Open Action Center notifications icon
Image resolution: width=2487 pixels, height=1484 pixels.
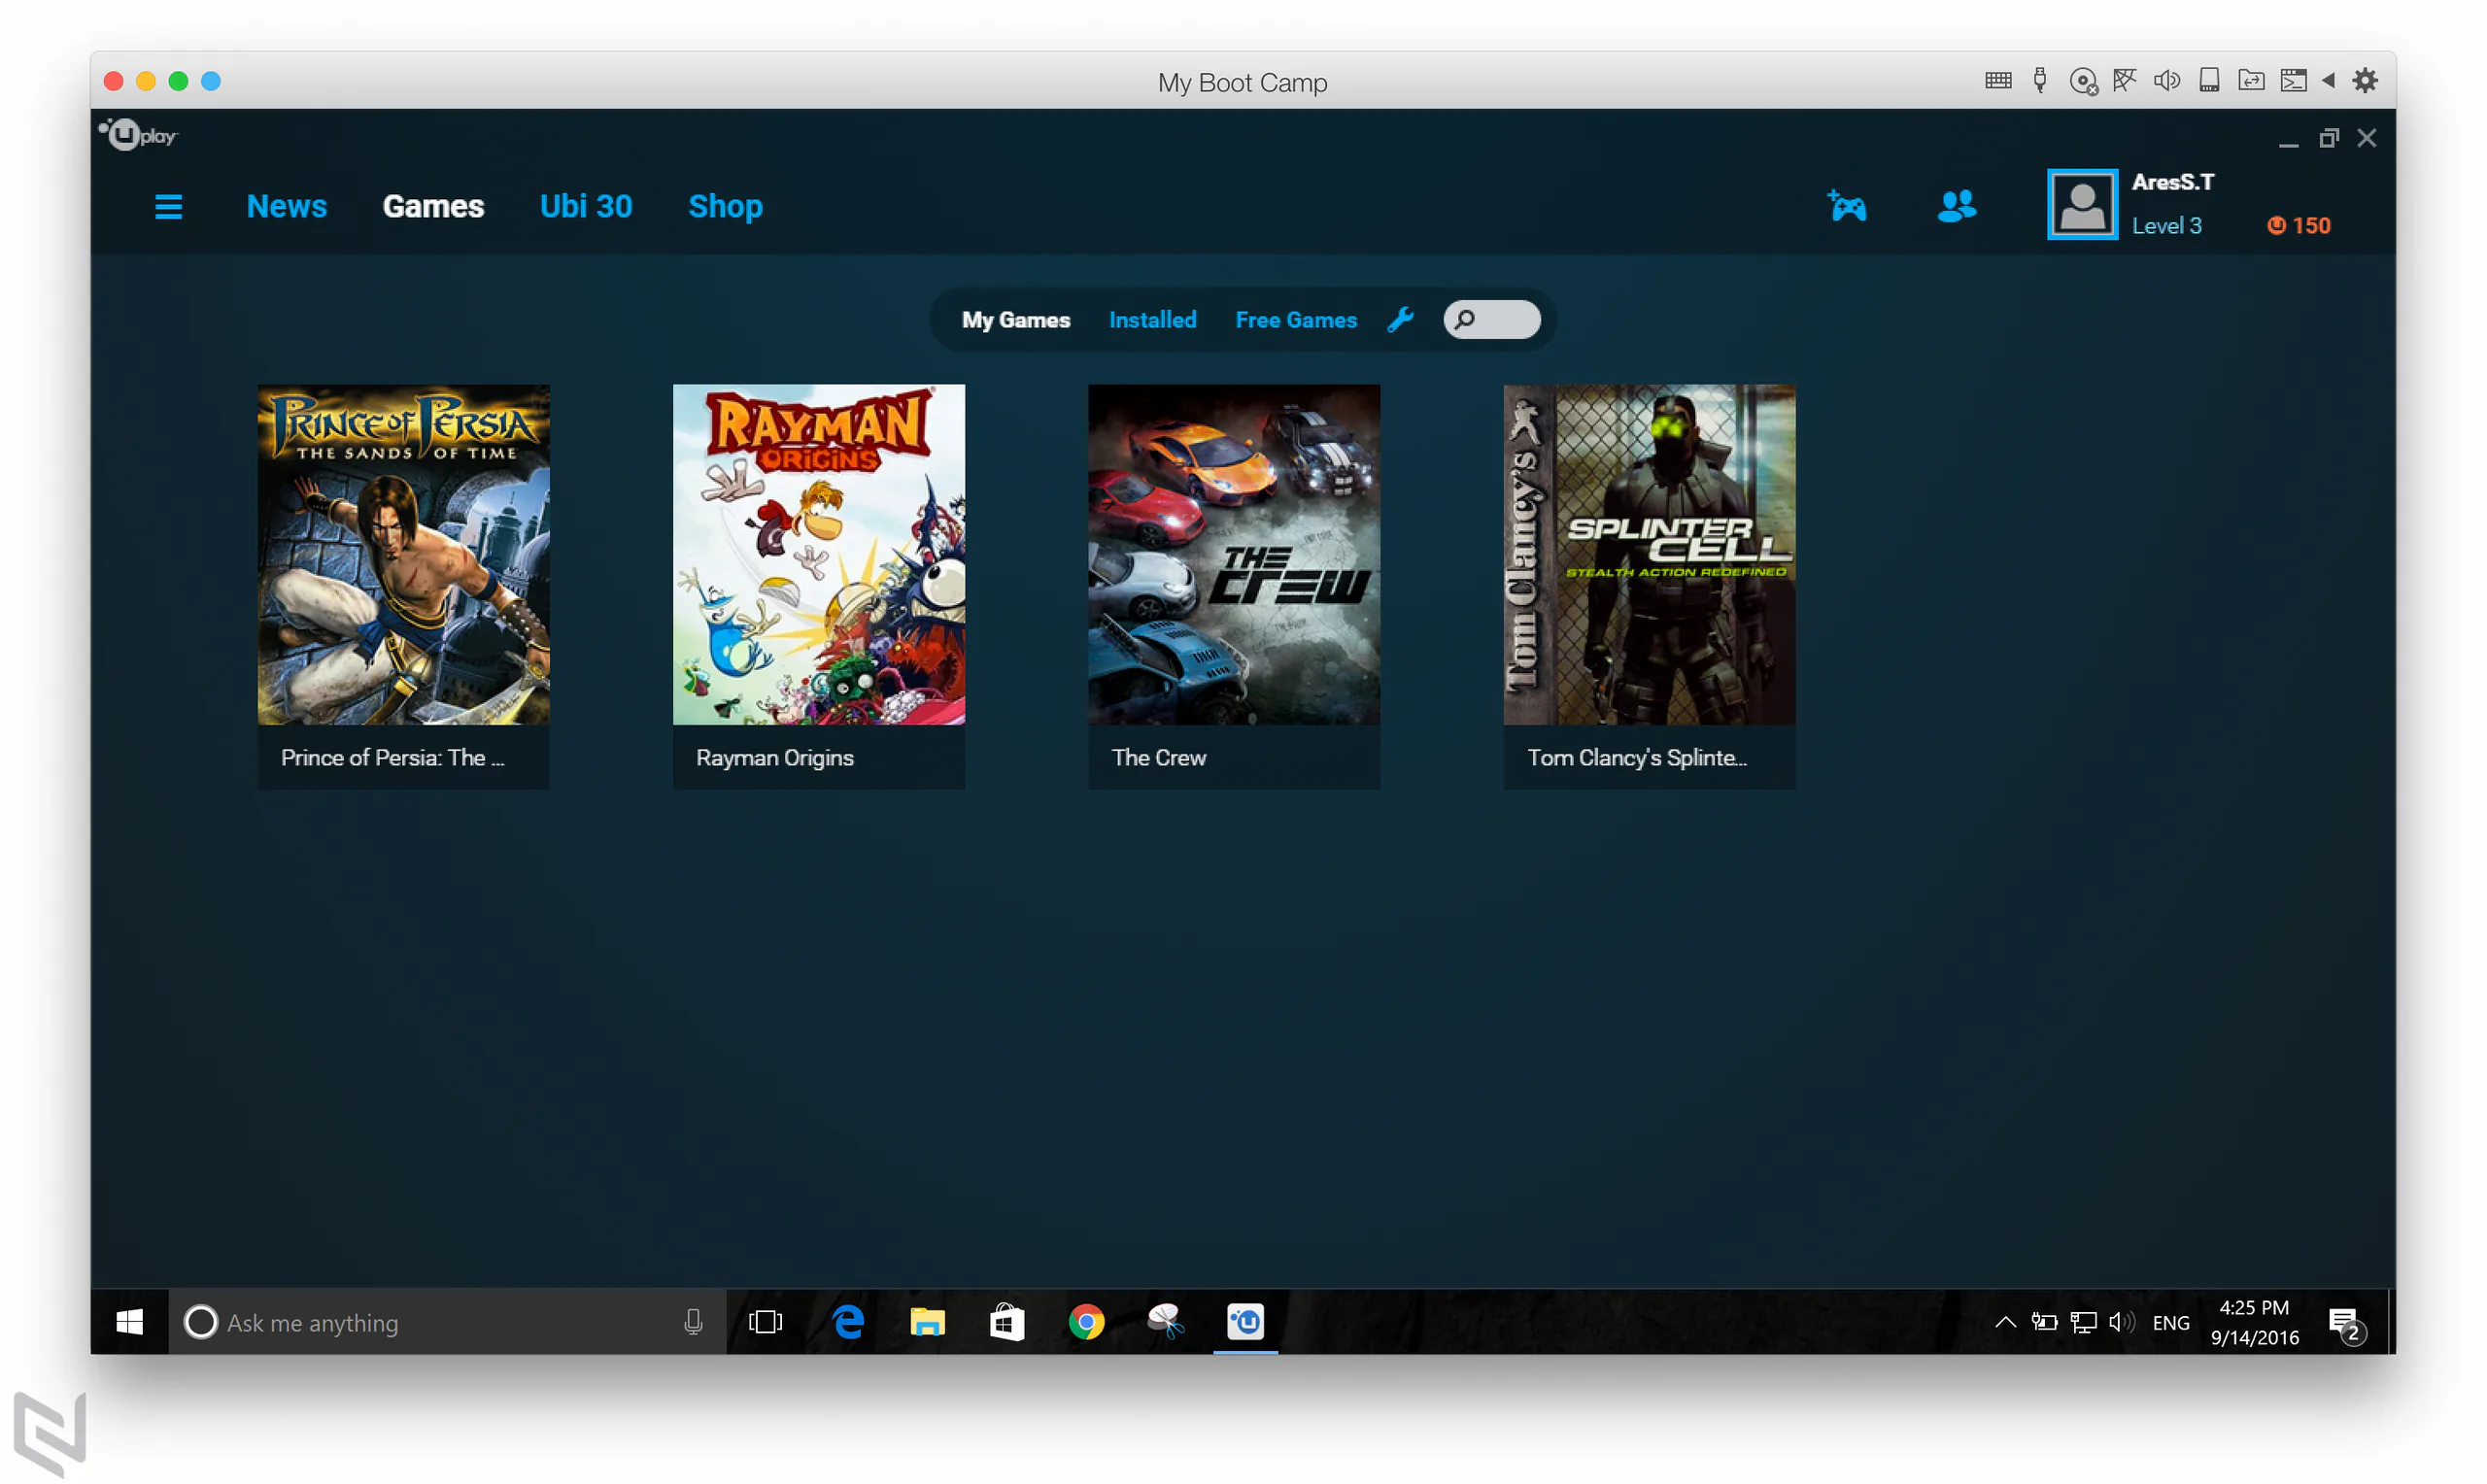pos(2345,1323)
